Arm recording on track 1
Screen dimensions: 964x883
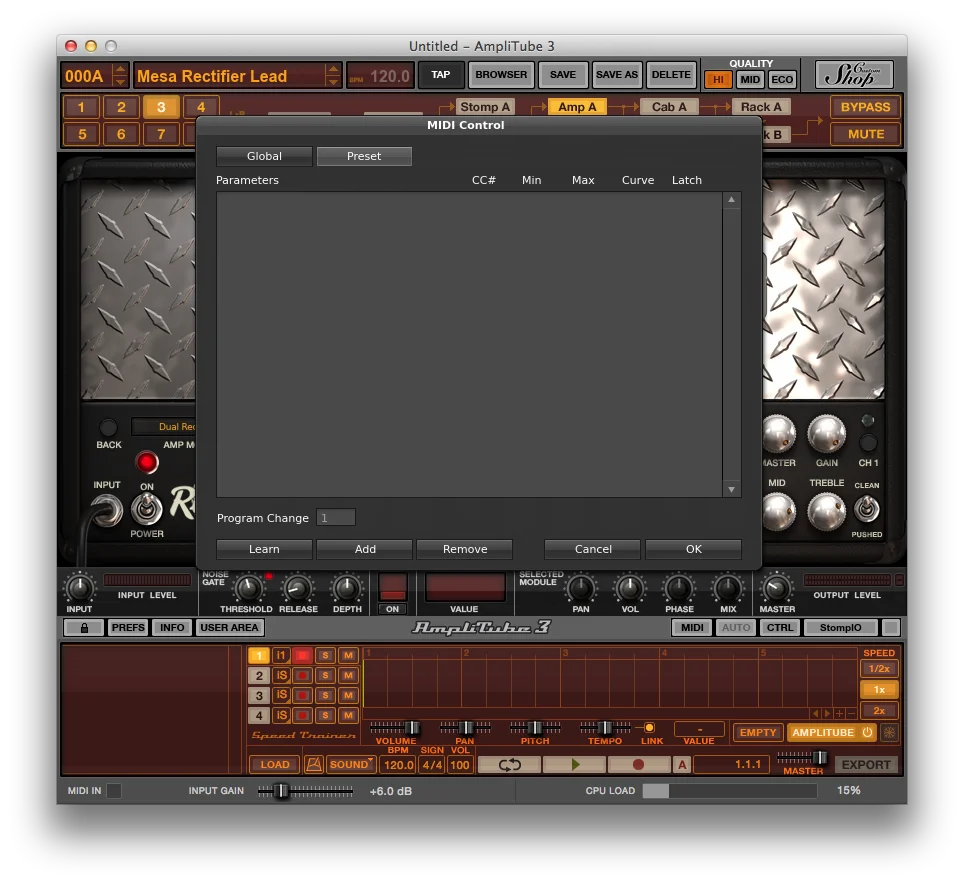point(303,656)
